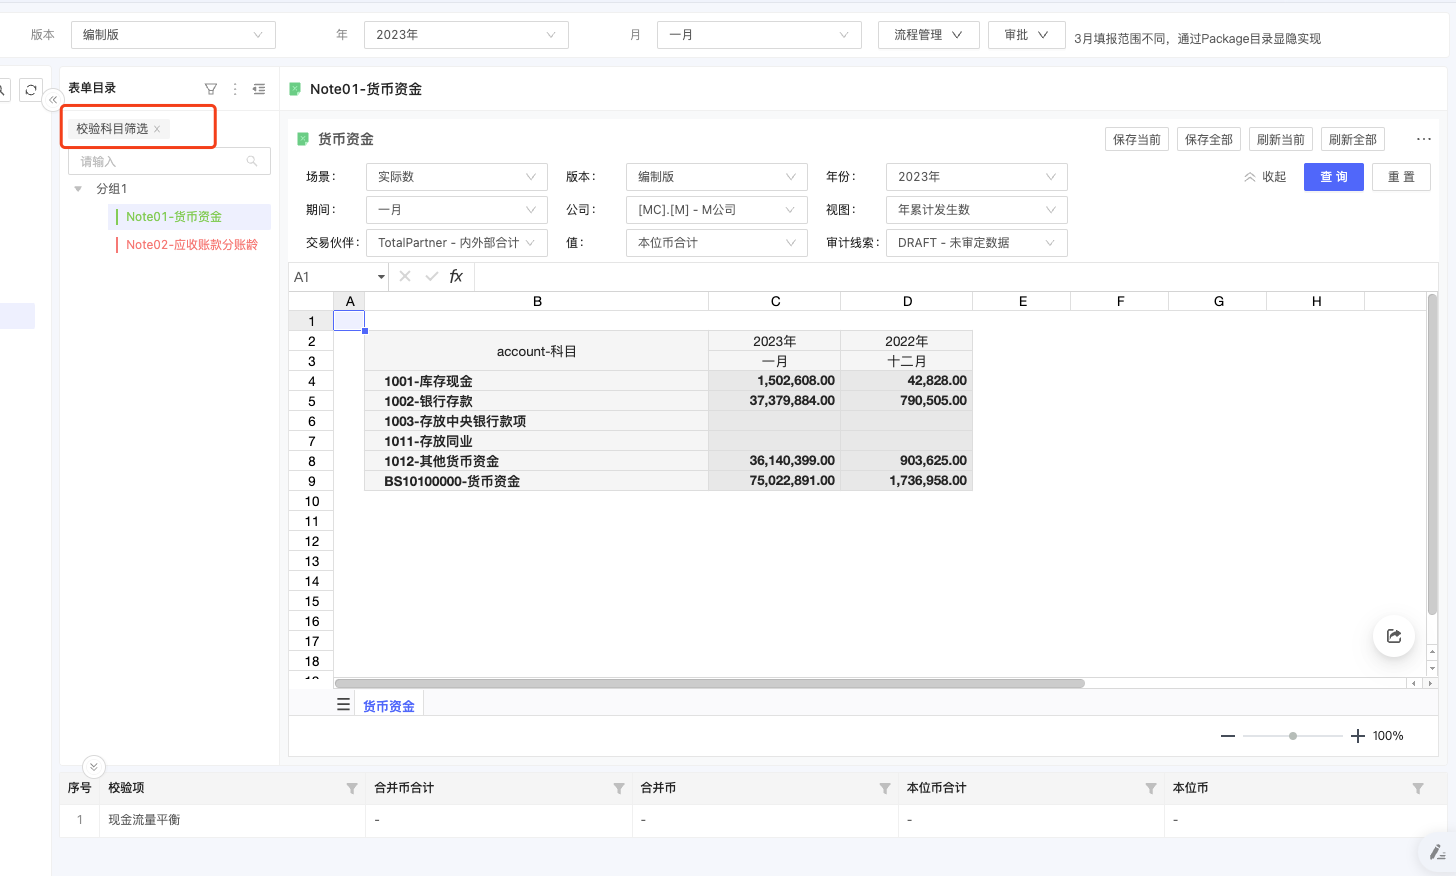Image resolution: width=1456 pixels, height=876 pixels.
Task: Collapse the query filters with 收起
Action: click(x=1265, y=177)
